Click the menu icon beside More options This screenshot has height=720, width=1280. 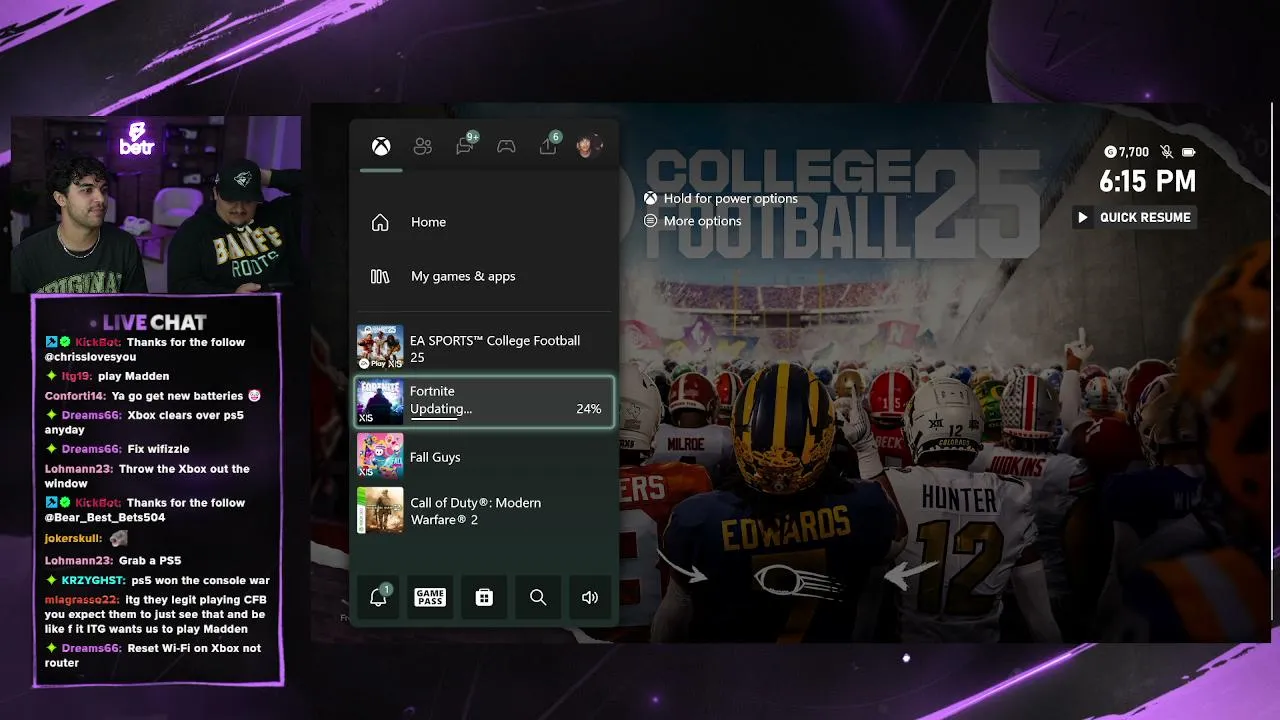point(651,221)
